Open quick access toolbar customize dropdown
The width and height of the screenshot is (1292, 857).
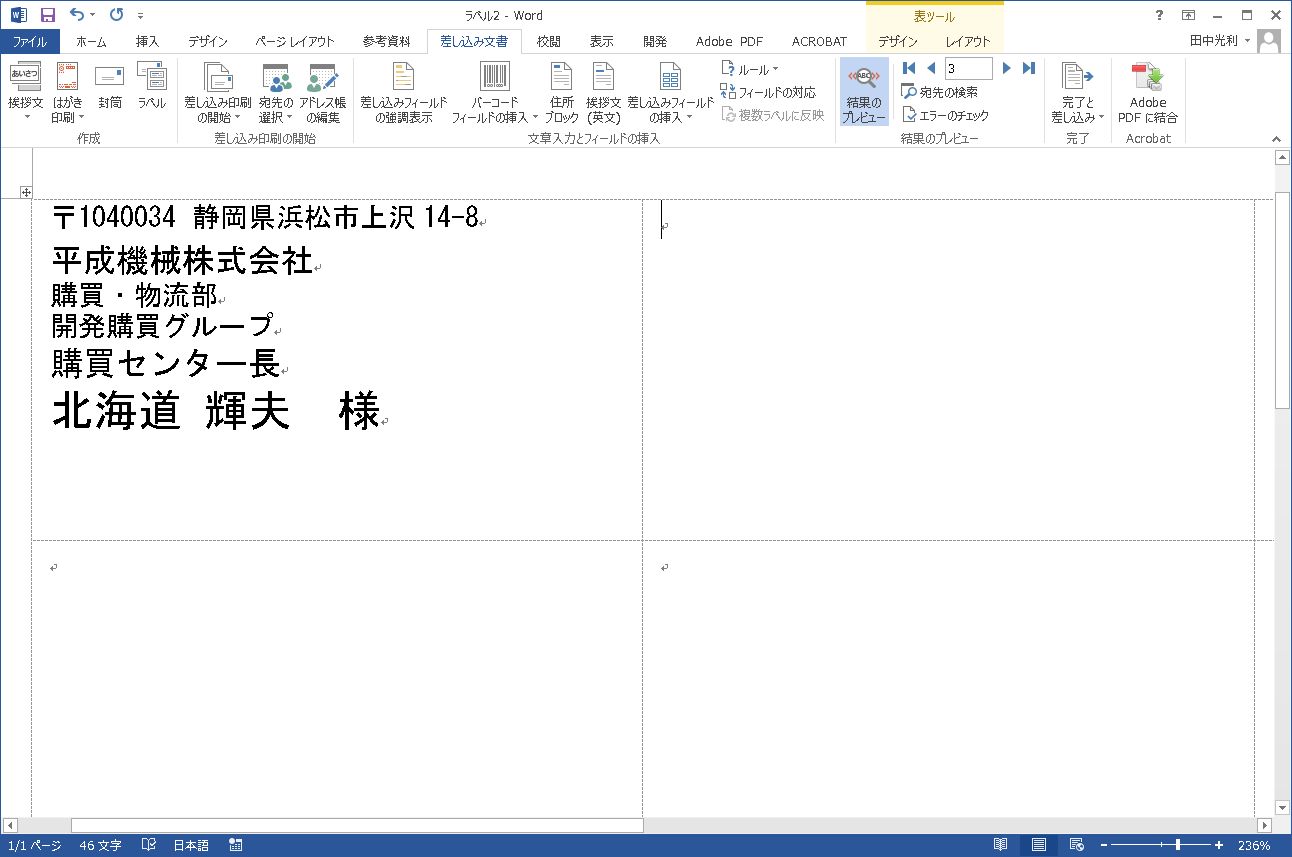140,15
